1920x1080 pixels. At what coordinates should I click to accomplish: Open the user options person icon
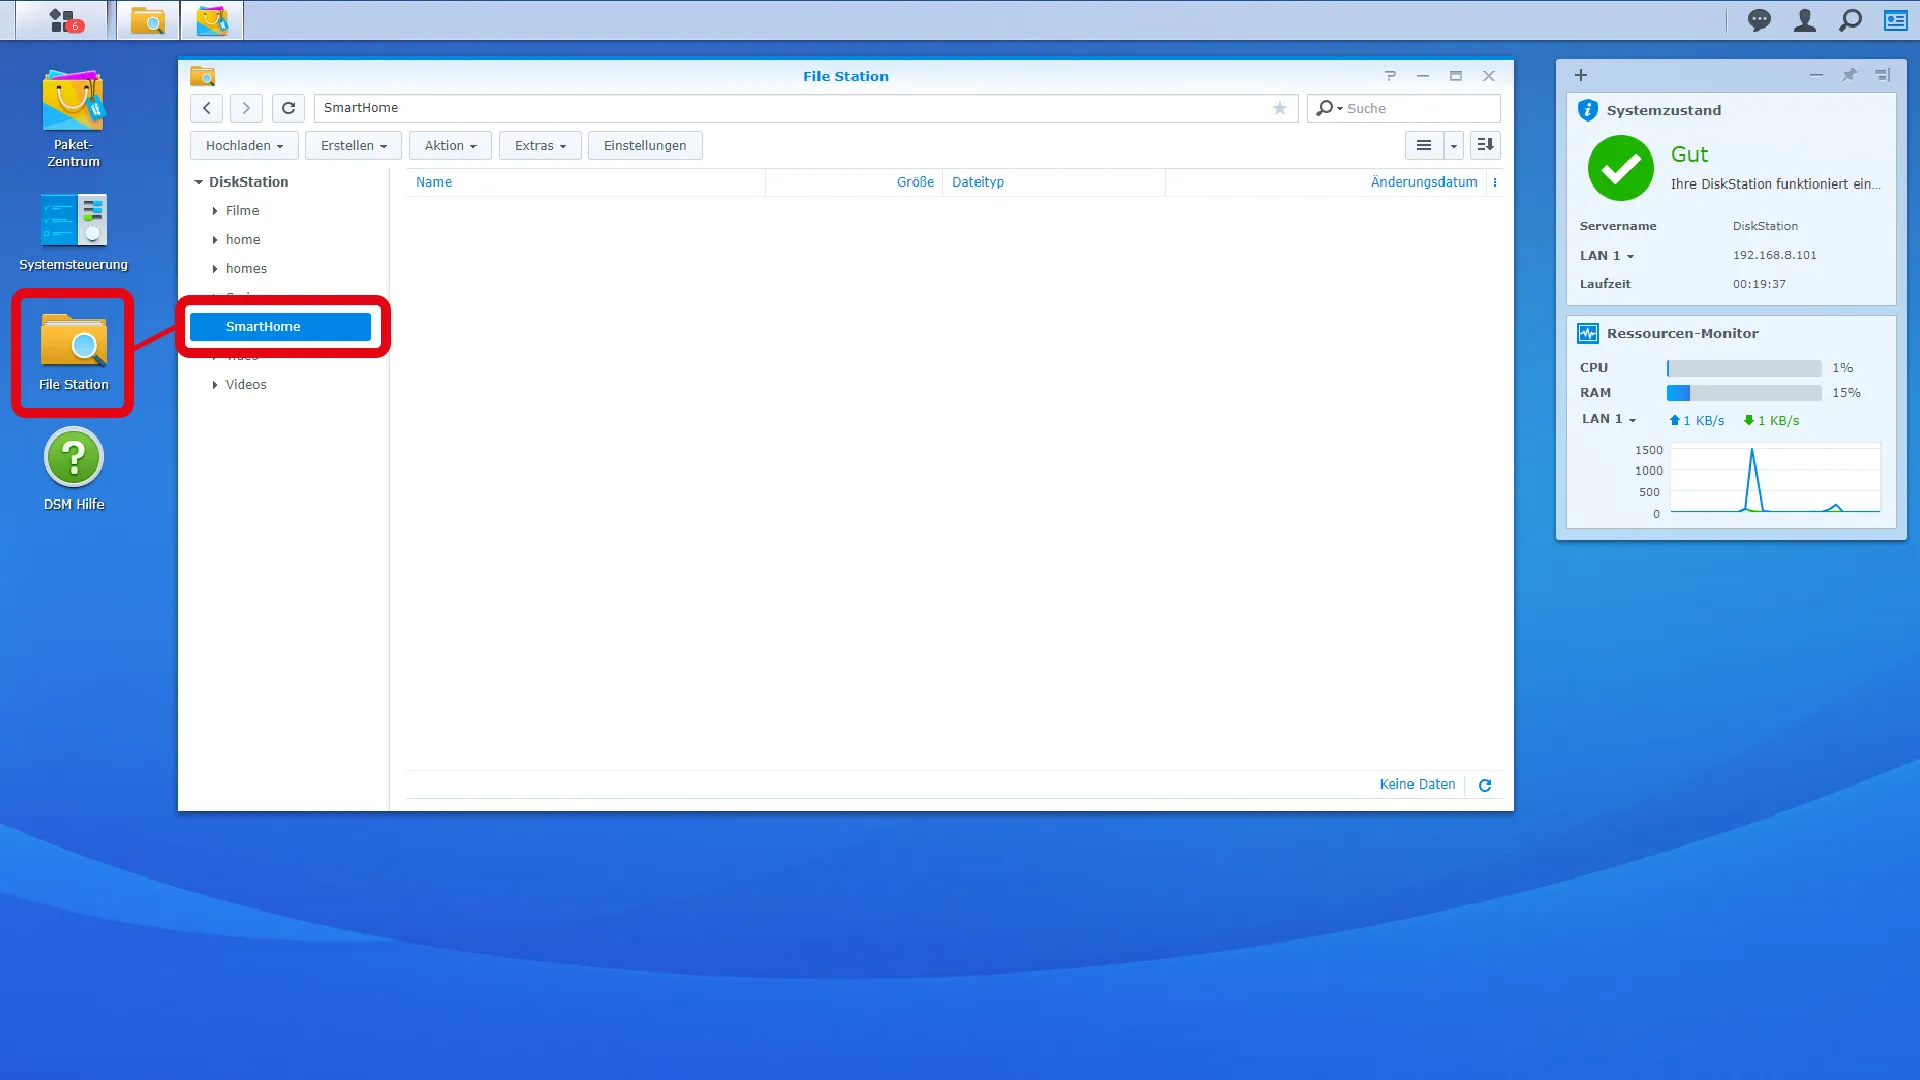click(1805, 20)
